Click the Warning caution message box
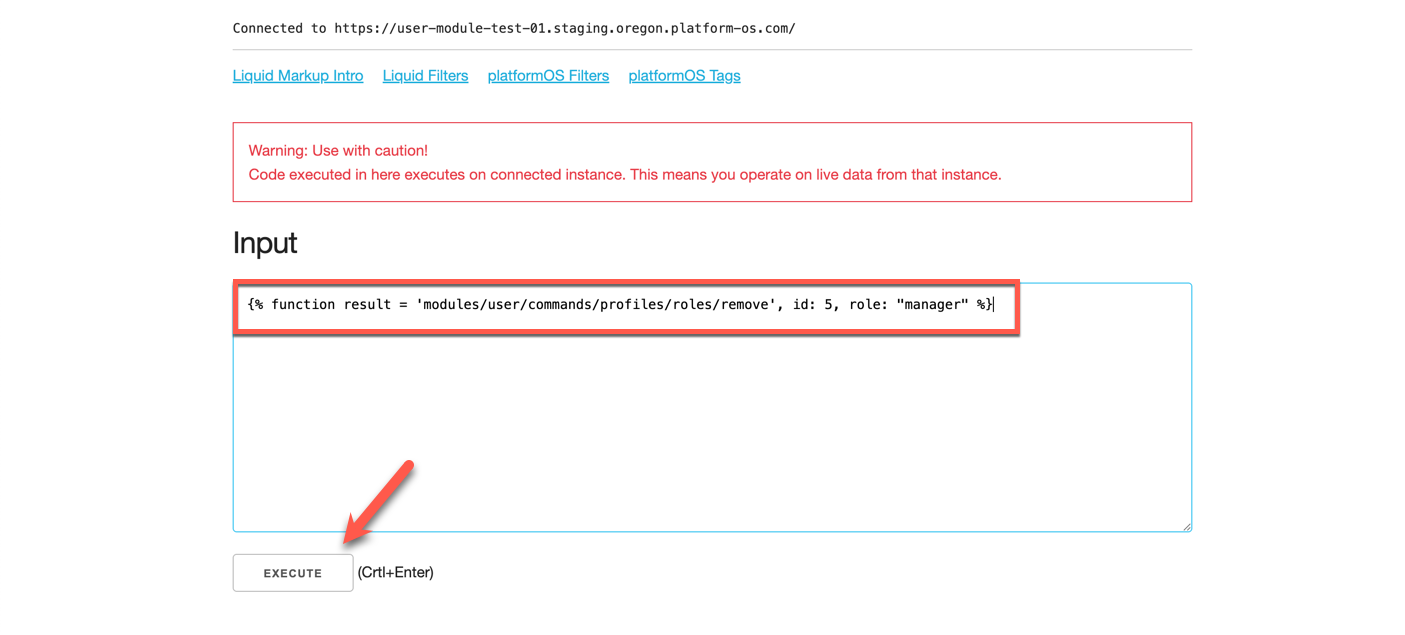The height and width of the screenshot is (635, 1405). [x=711, y=161]
